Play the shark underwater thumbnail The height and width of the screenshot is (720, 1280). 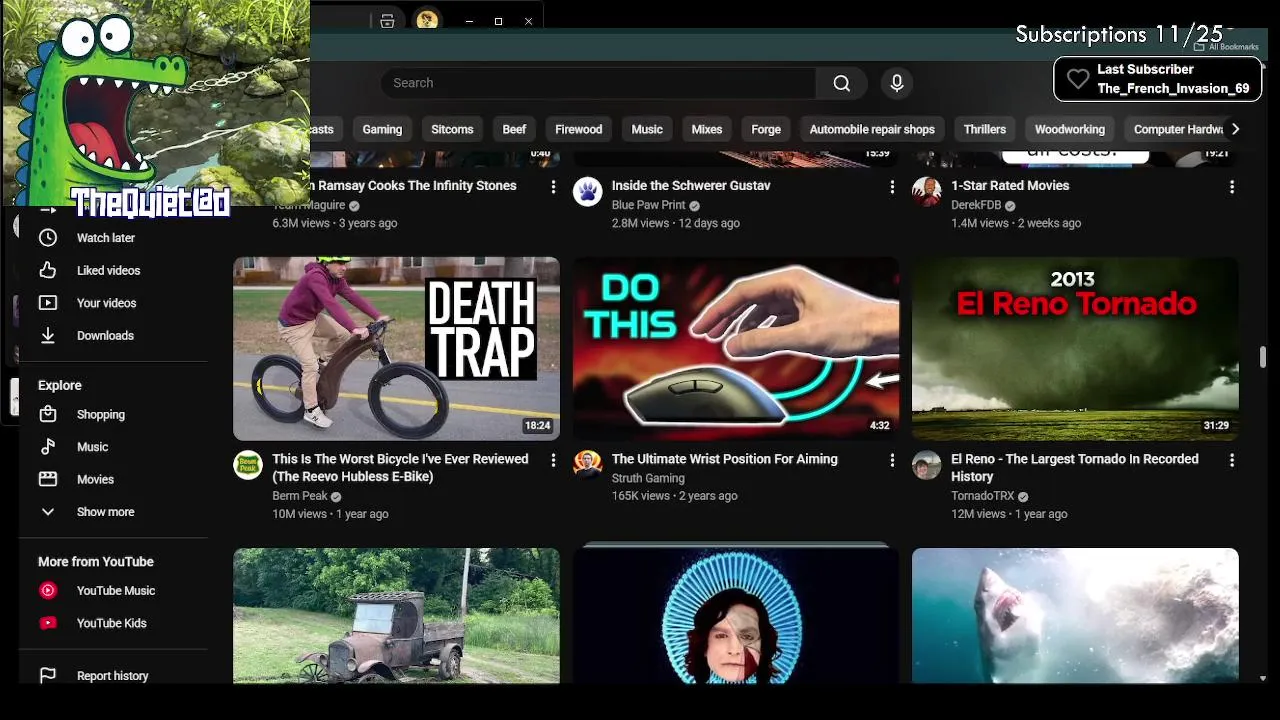(x=1075, y=616)
